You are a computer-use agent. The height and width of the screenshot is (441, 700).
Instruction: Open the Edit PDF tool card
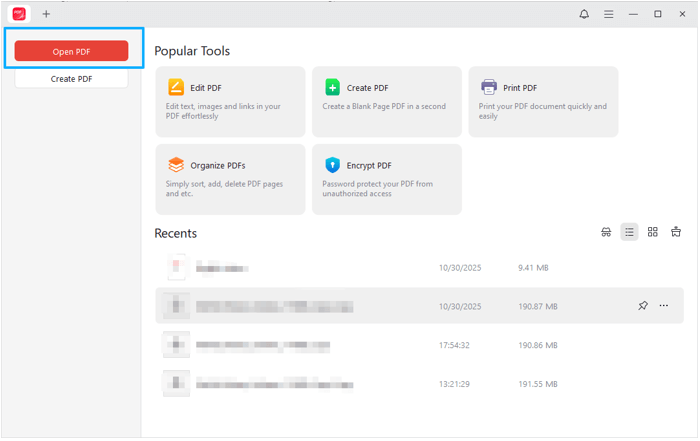click(x=230, y=102)
